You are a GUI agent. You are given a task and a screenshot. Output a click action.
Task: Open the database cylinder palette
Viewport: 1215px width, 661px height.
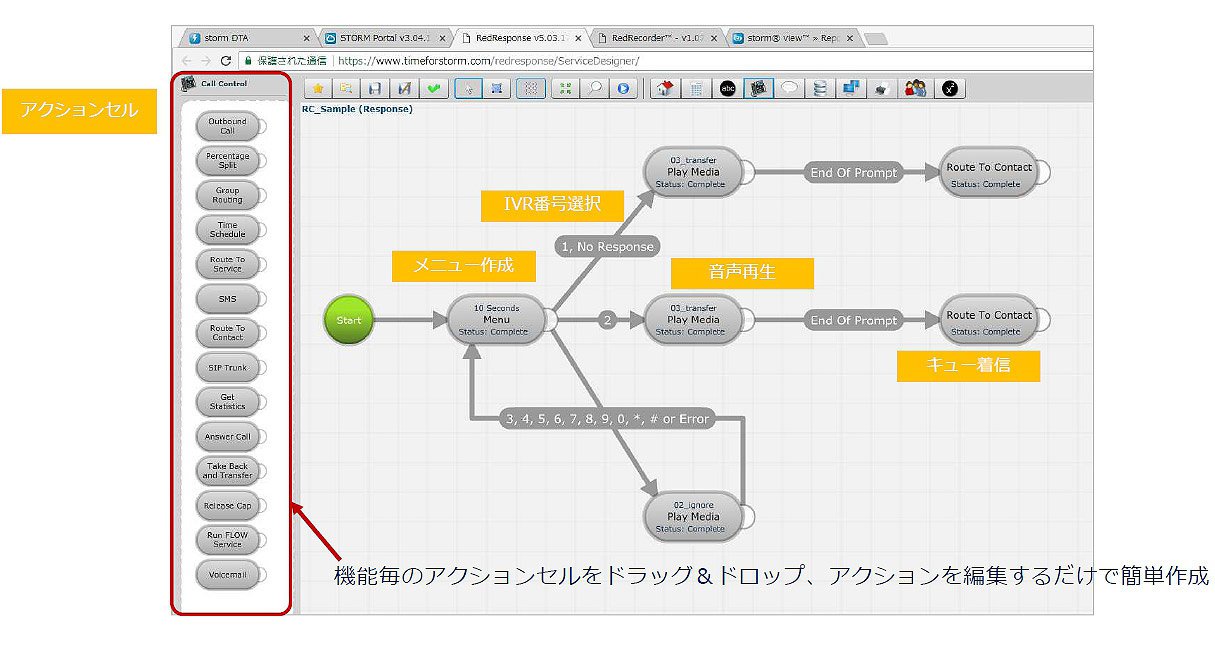pyautogui.click(x=820, y=88)
